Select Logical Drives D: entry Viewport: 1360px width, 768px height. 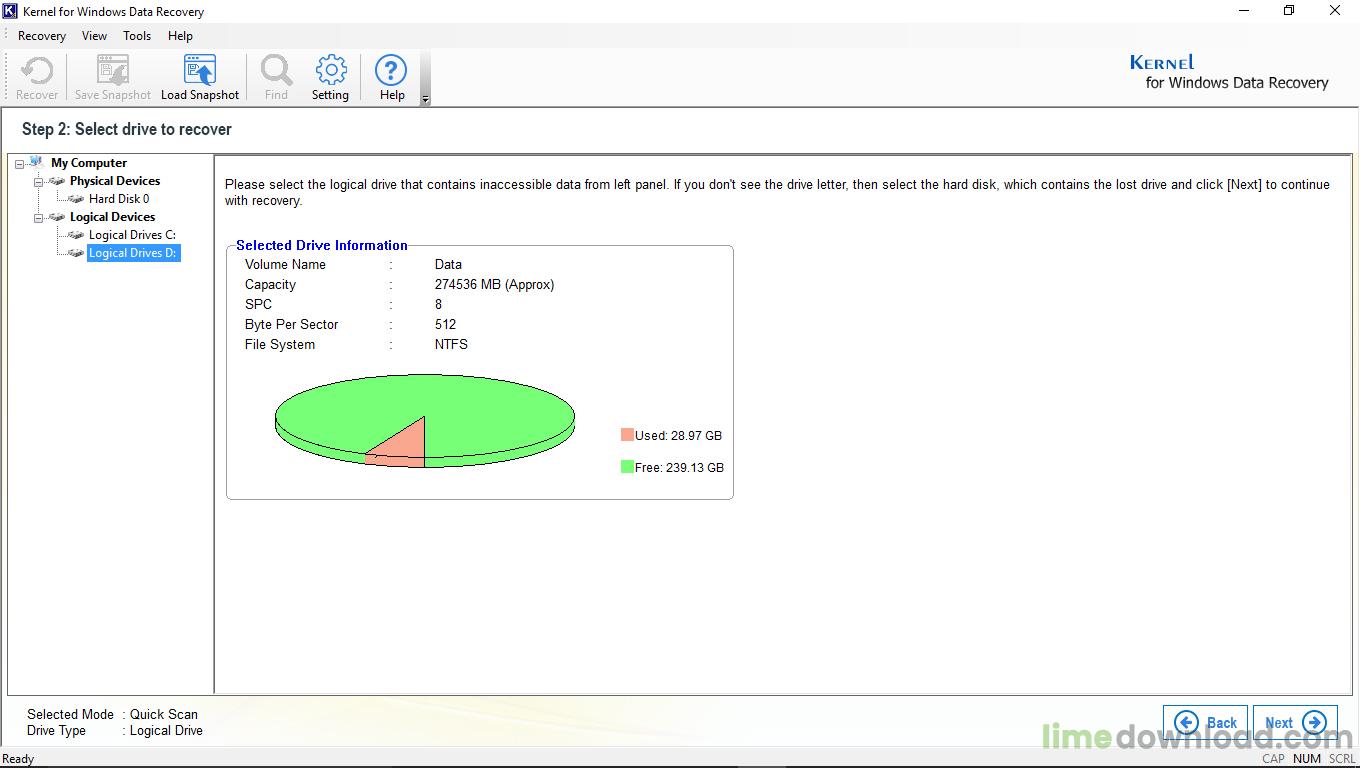[132, 253]
